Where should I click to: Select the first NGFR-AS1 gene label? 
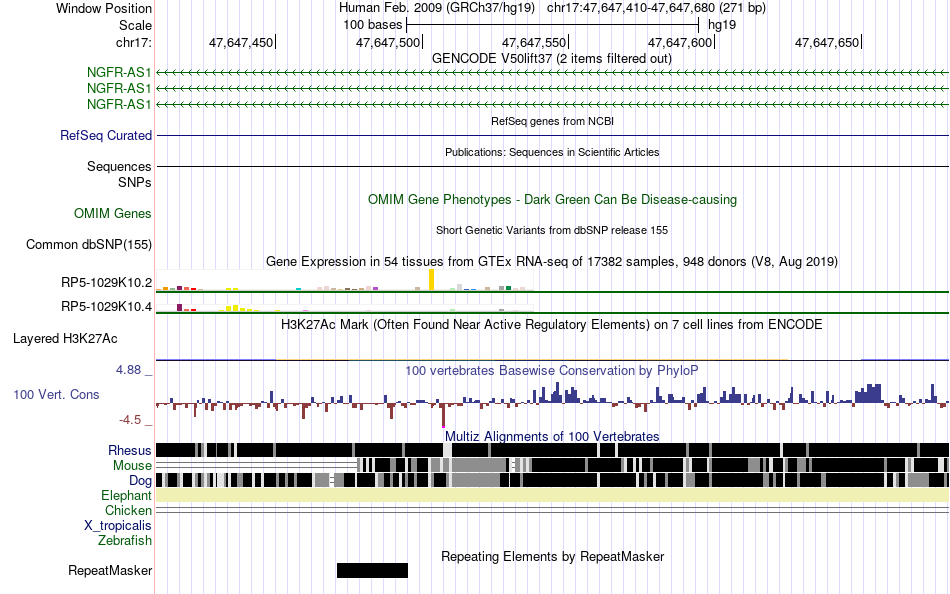point(119,73)
